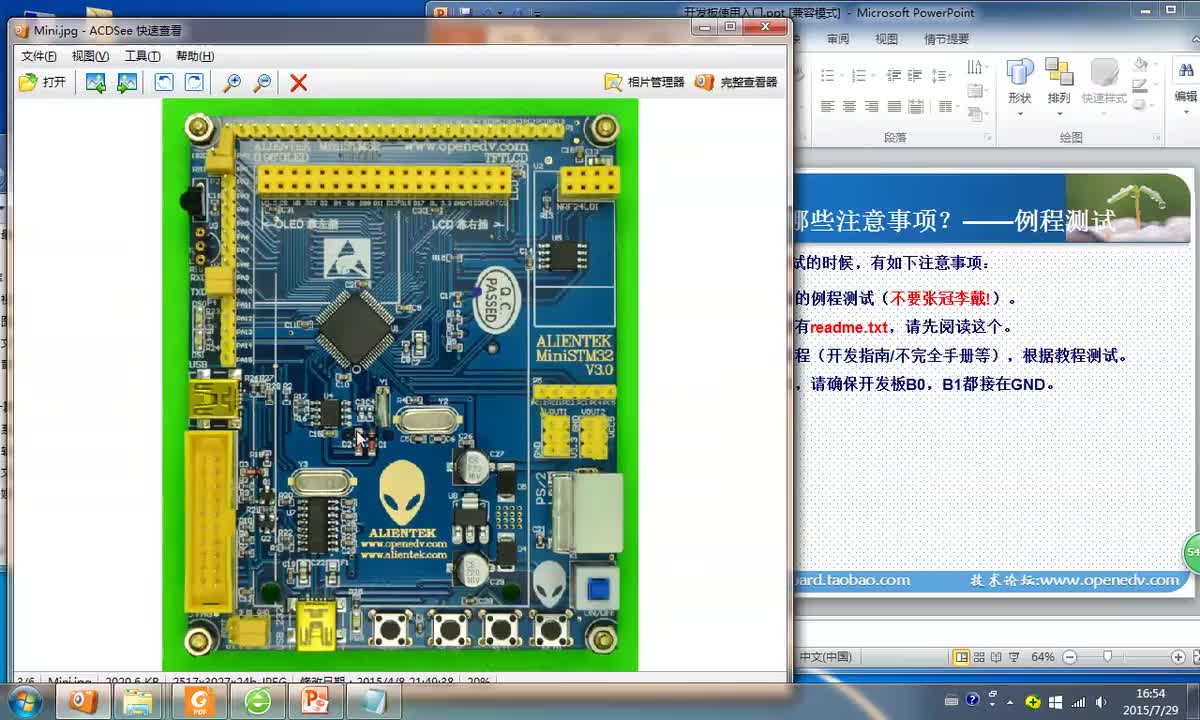This screenshot has height=720, width=1200.
Task: Apply distributed alignment in PowerPoint
Action: click(916, 106)
